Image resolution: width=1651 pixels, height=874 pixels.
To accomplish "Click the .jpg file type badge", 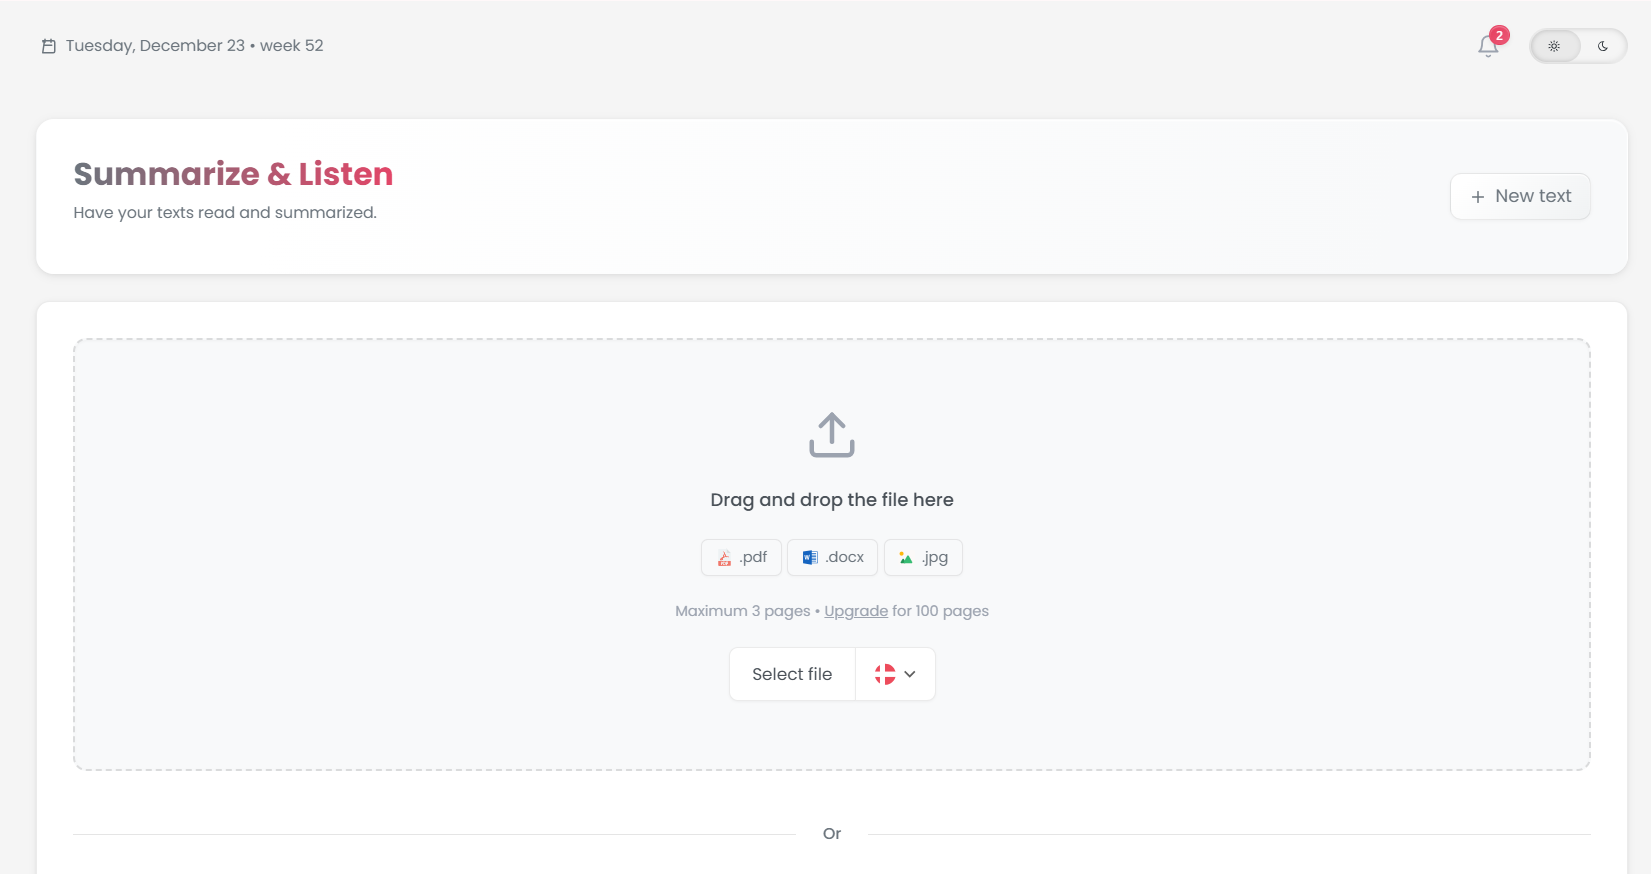I will pyautogui.click(x=923, y=557).
